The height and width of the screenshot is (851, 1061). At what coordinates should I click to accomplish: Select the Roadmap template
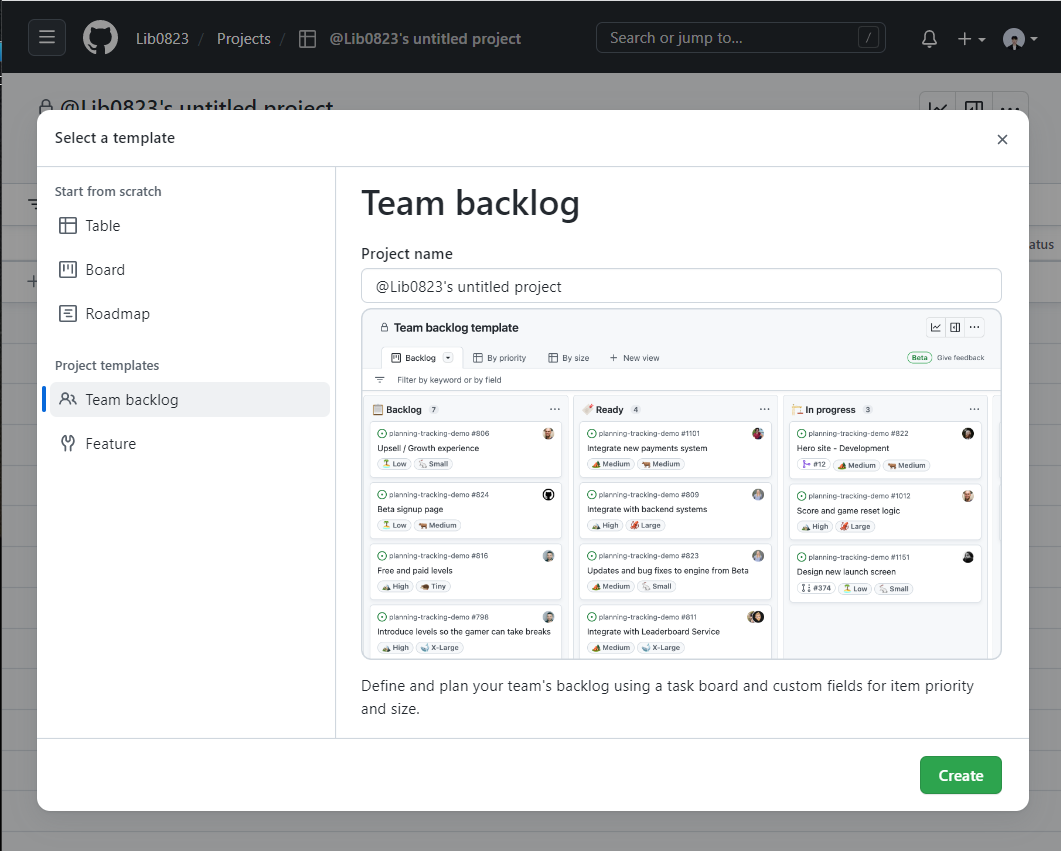(x=189, y=313)
